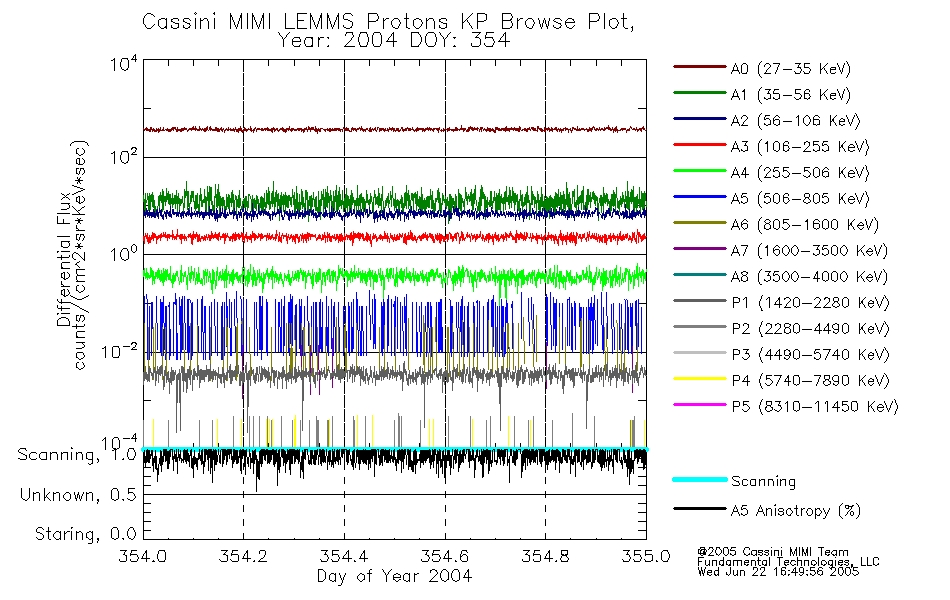Image resolution: width=950 pixels, height=600 pixels.
Task: Click x-axis tick label 354.2
Action: pos(244,556)
